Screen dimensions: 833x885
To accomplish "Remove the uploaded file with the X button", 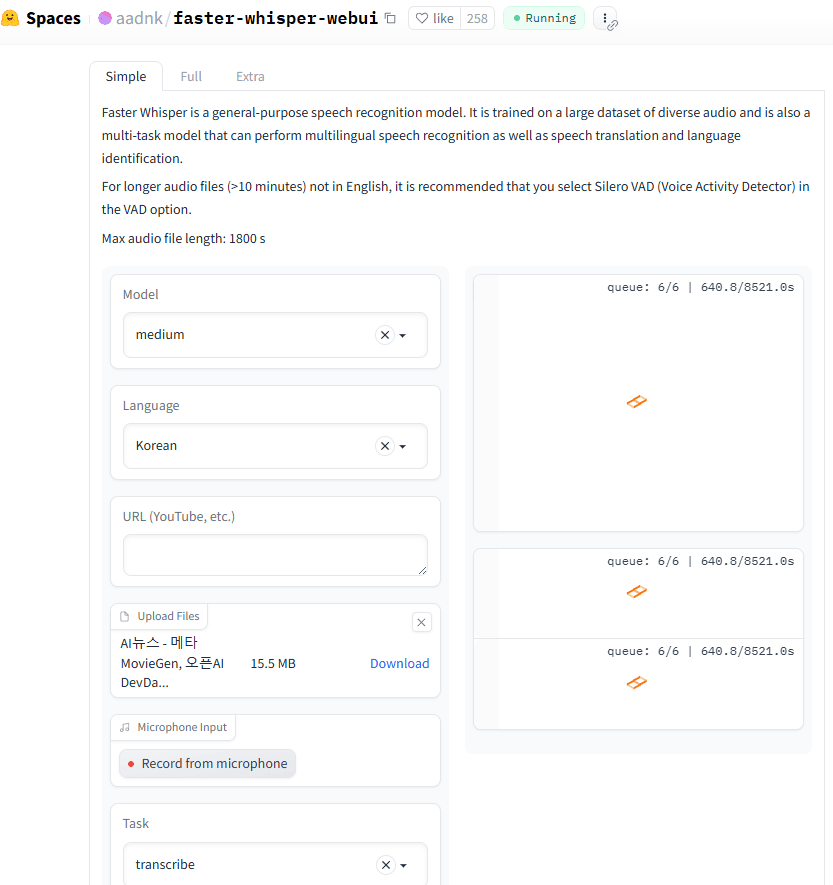I will click(422, 622).
